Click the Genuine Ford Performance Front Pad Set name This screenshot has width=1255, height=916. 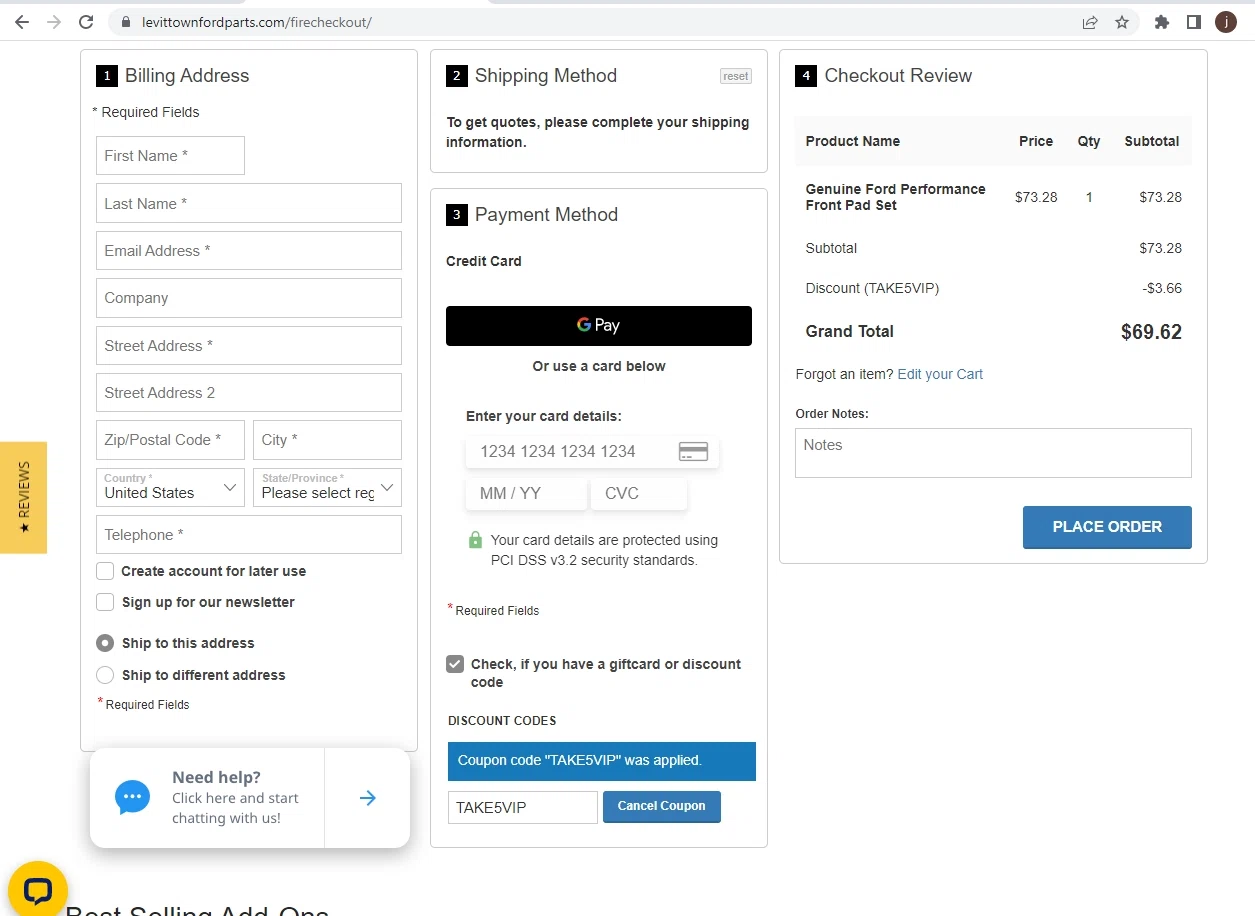(x=896, y=197)
